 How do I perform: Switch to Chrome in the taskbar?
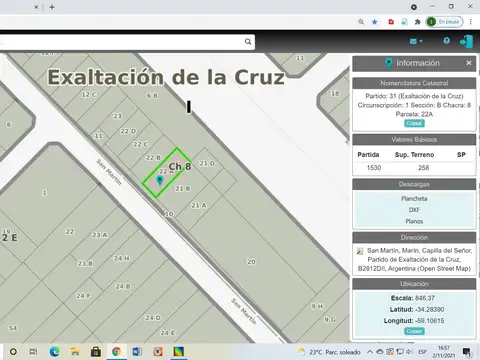click(x=116, y=352)
